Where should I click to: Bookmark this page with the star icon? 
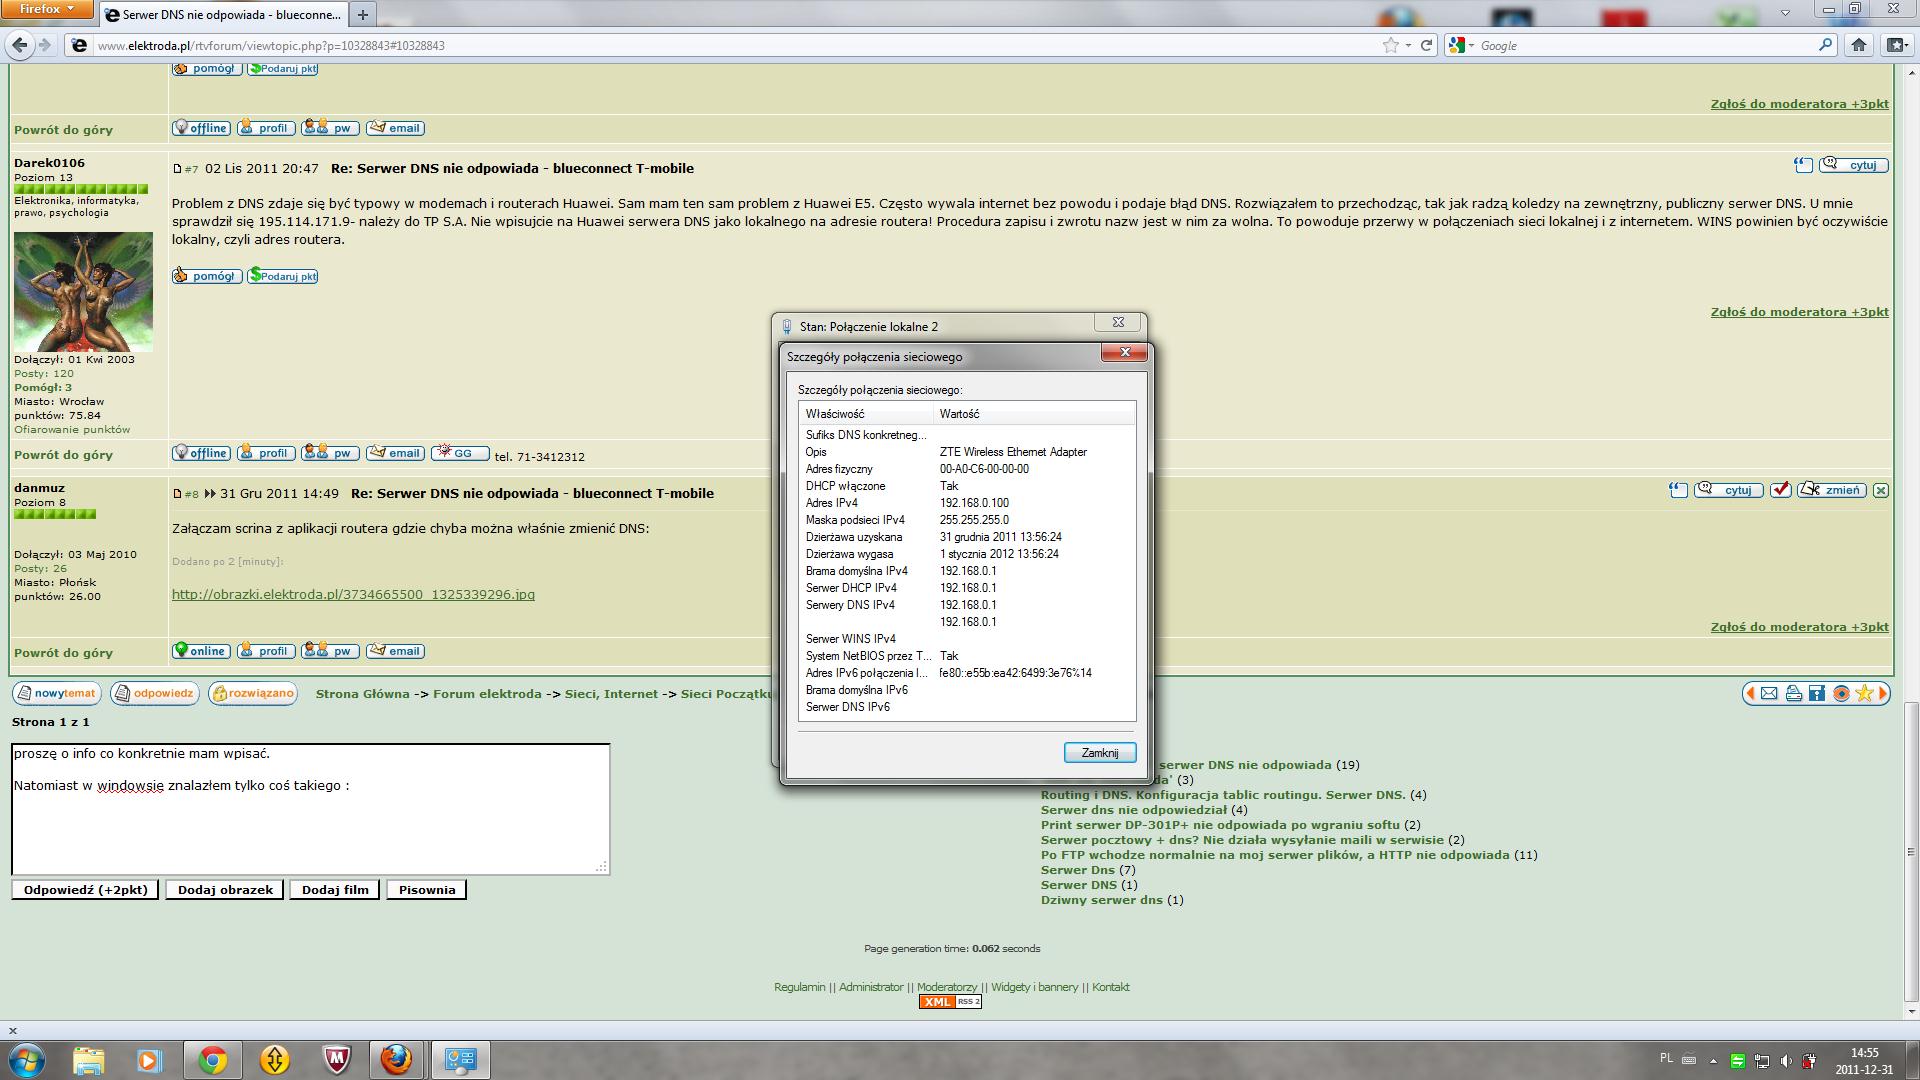1390,45
